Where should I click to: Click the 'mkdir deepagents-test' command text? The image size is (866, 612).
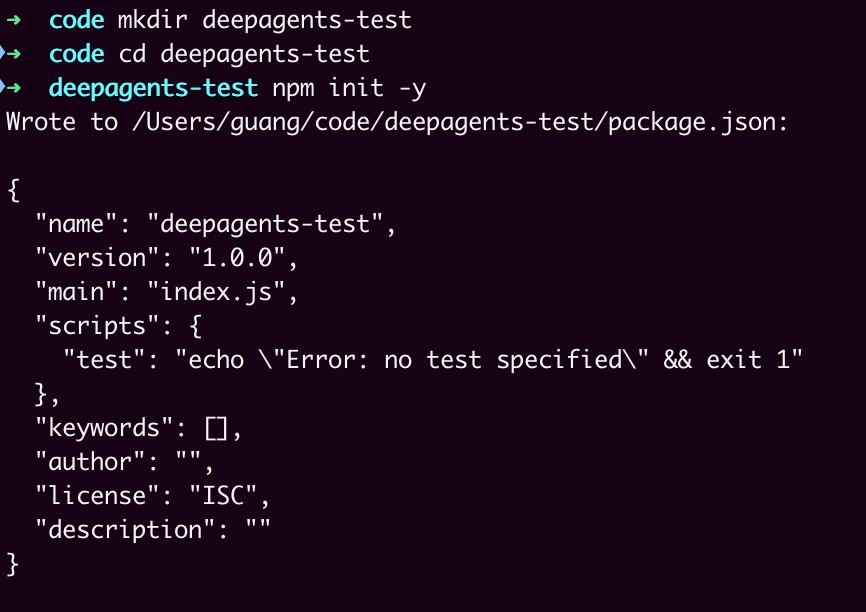[265, 20]
